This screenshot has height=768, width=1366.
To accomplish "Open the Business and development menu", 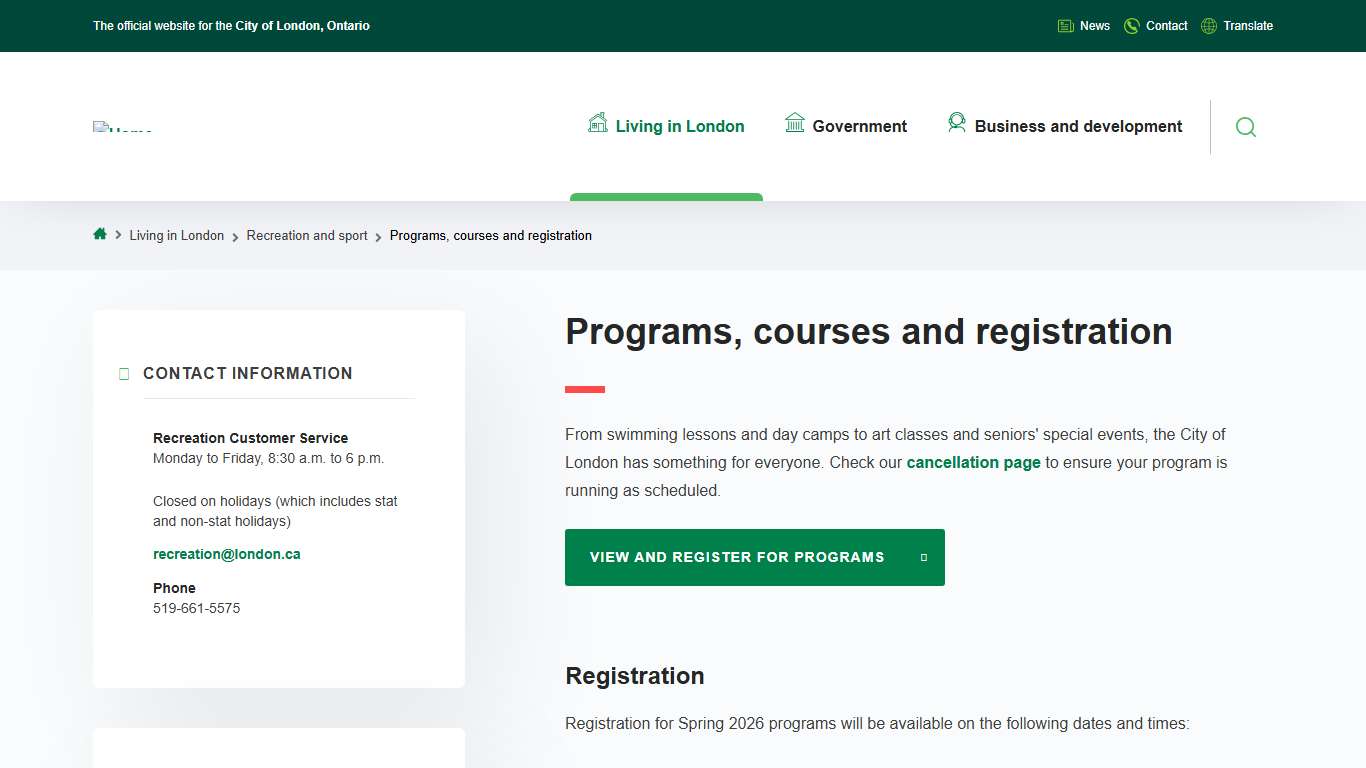I will [1078, 126].
